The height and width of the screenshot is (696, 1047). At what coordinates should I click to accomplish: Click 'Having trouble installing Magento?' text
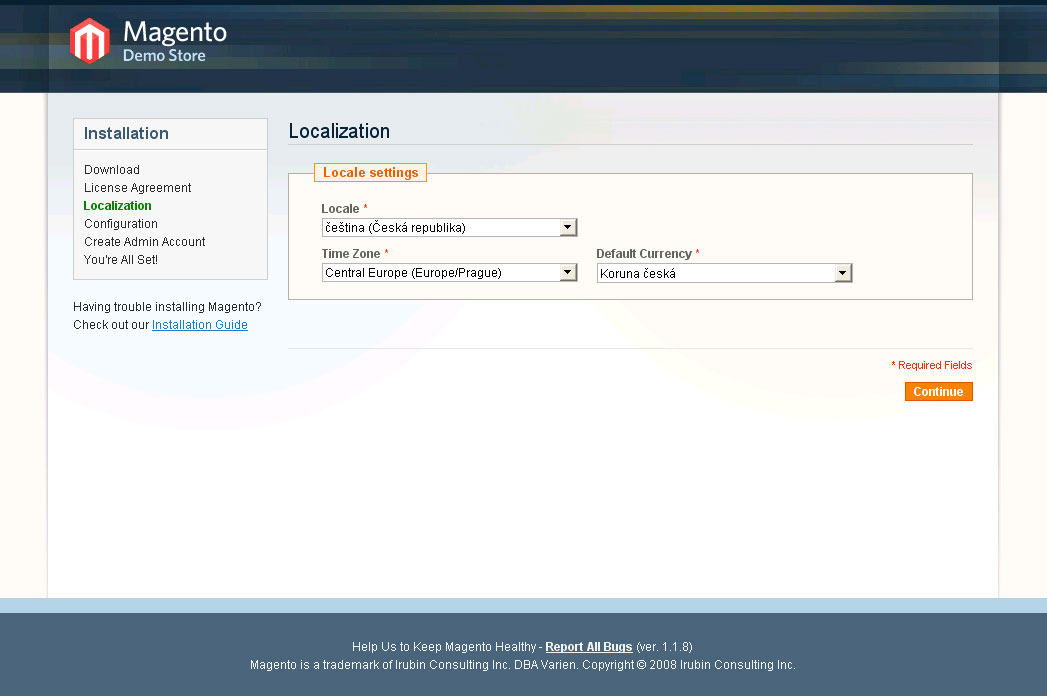tap(167, 307)
